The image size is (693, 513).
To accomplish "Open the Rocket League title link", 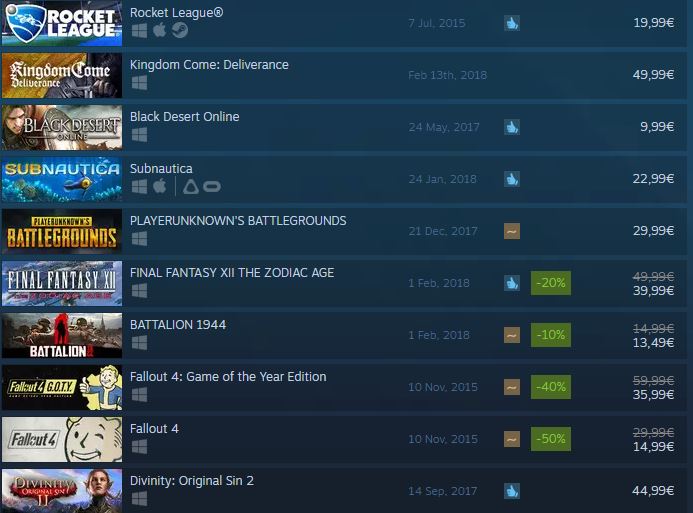I will (176, 13).
